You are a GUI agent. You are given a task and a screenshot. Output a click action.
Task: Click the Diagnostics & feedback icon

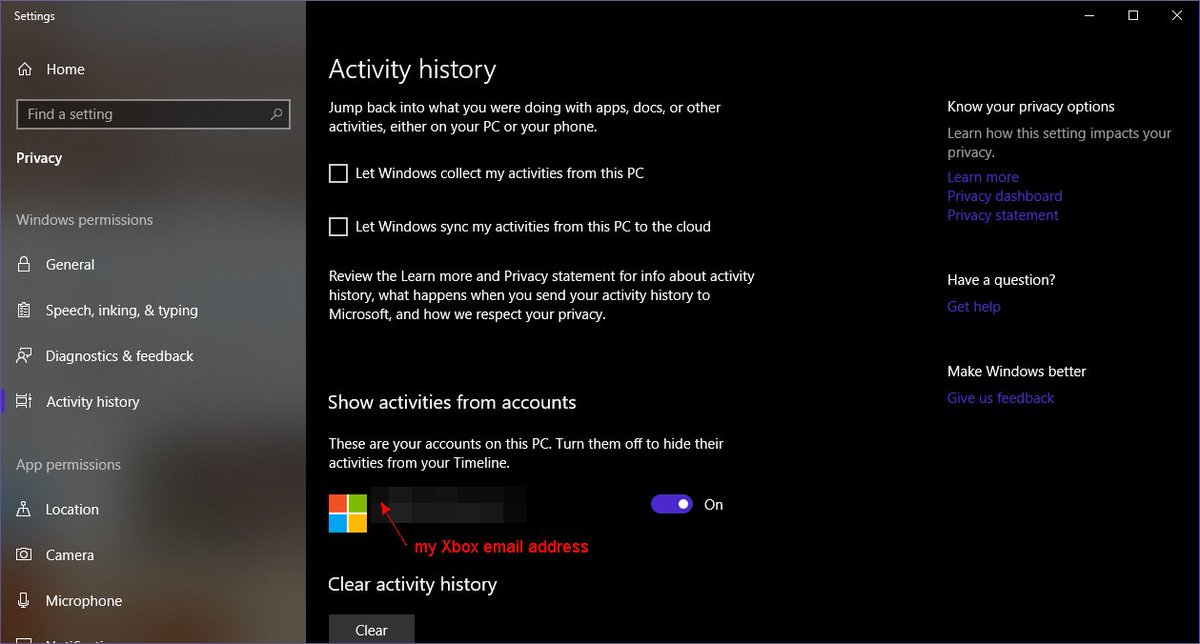coord(25,356)
